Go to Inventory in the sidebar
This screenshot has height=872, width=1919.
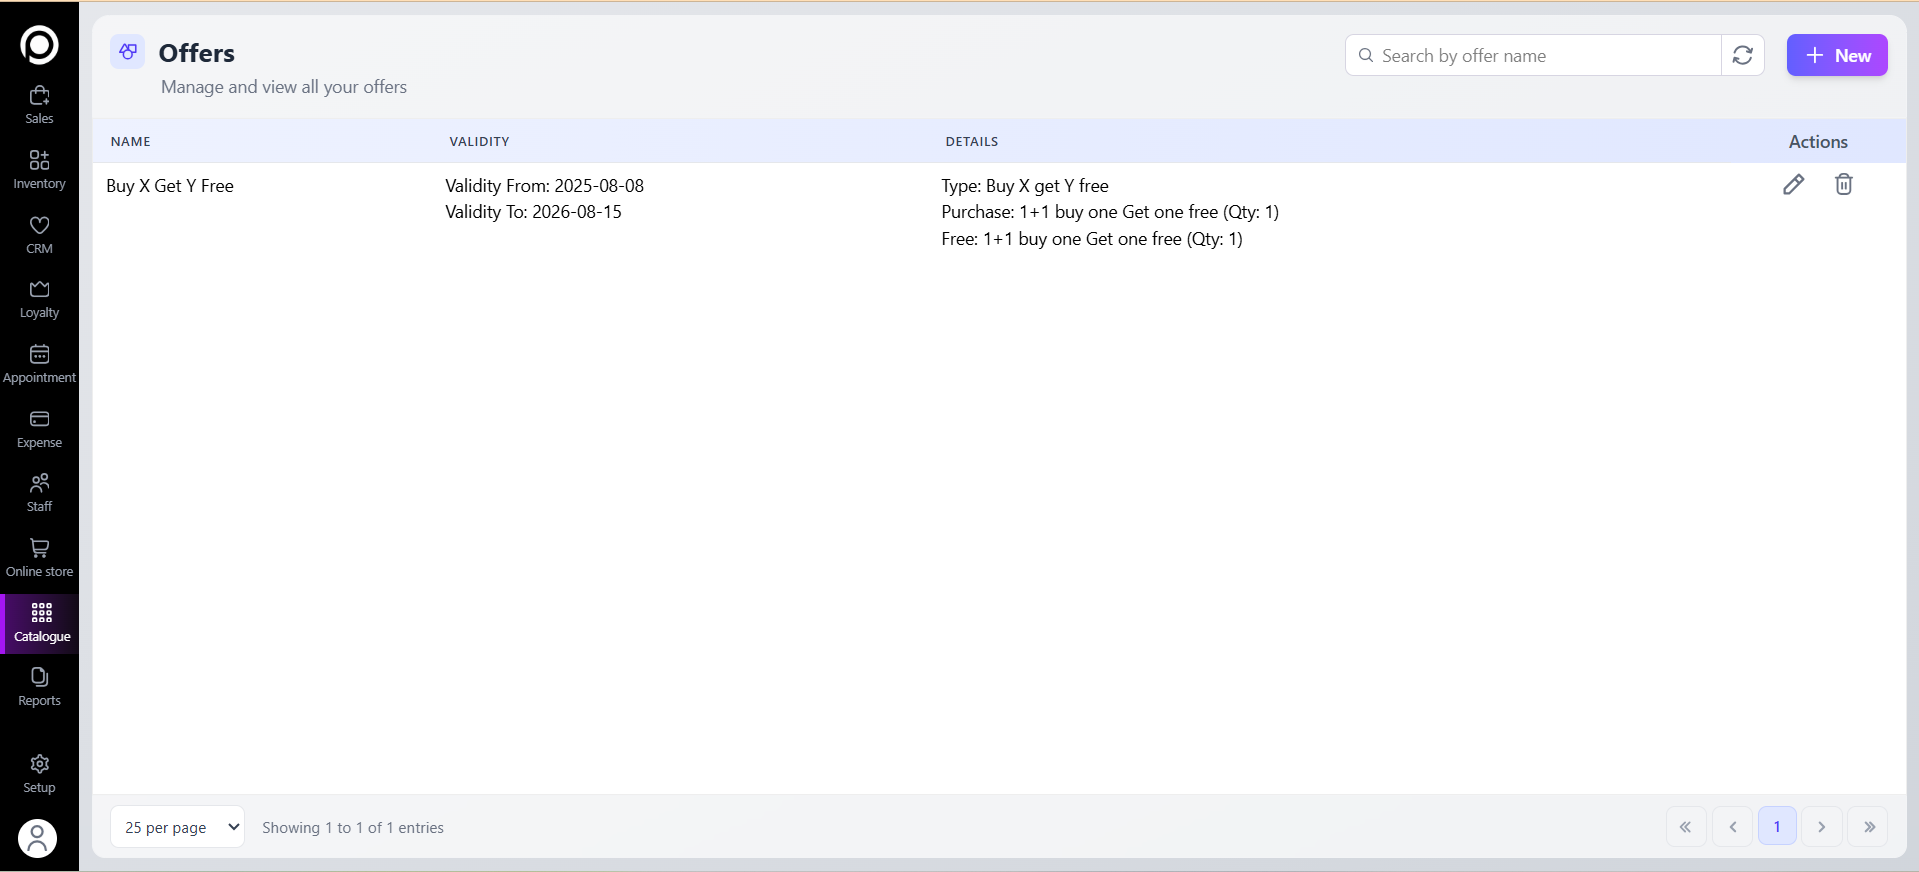click(x=39, y=170)
